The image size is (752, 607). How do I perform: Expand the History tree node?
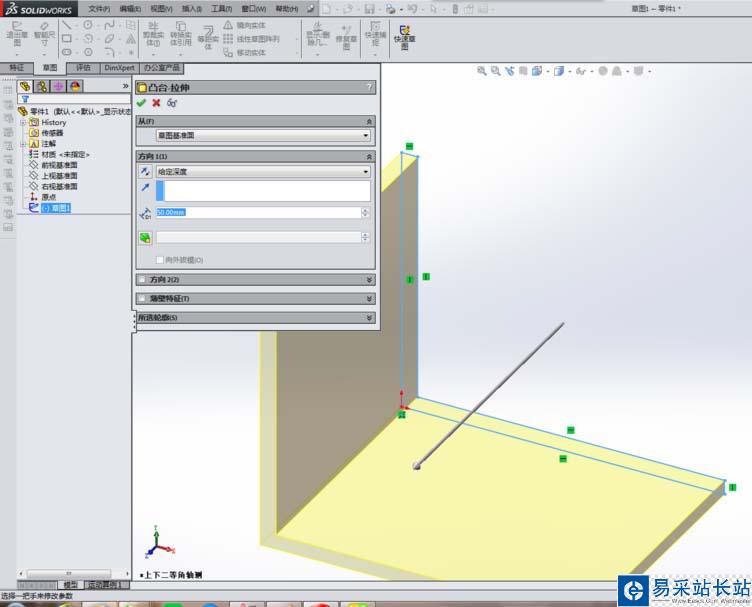pyautogui.click(x=23, y=122)
